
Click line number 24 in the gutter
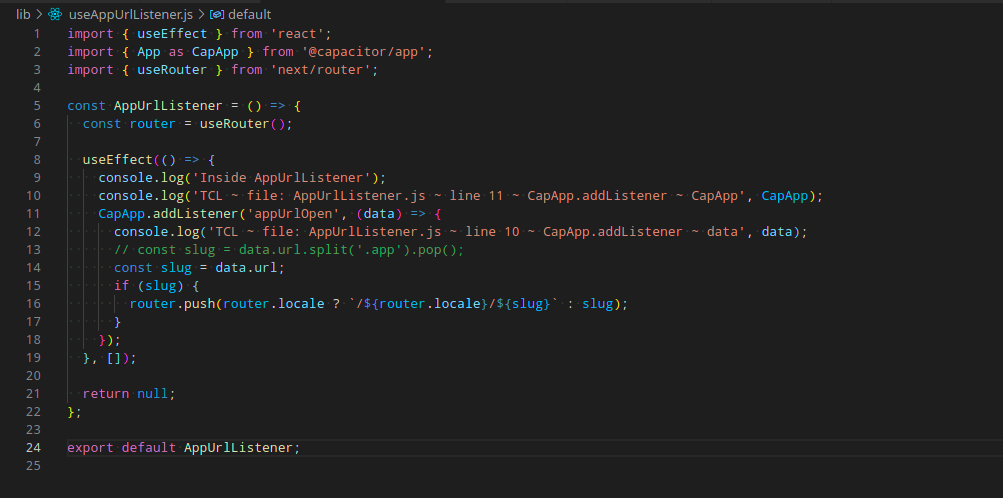(x=33, y=447)
